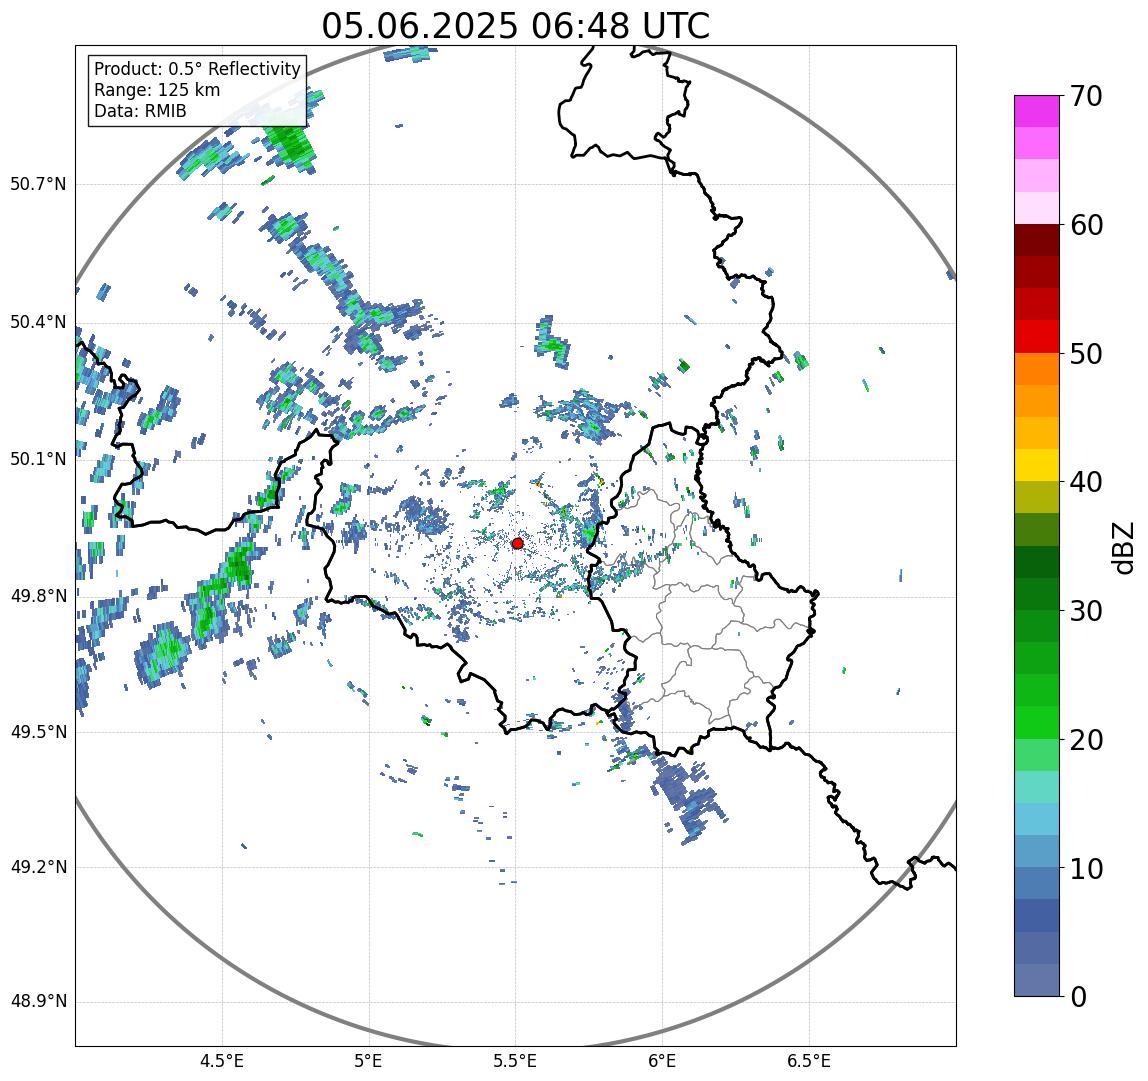Screen dimensions: 1148x1081
Task: Click the 50.4°N latitude label
Action: [x=38, y=322]
